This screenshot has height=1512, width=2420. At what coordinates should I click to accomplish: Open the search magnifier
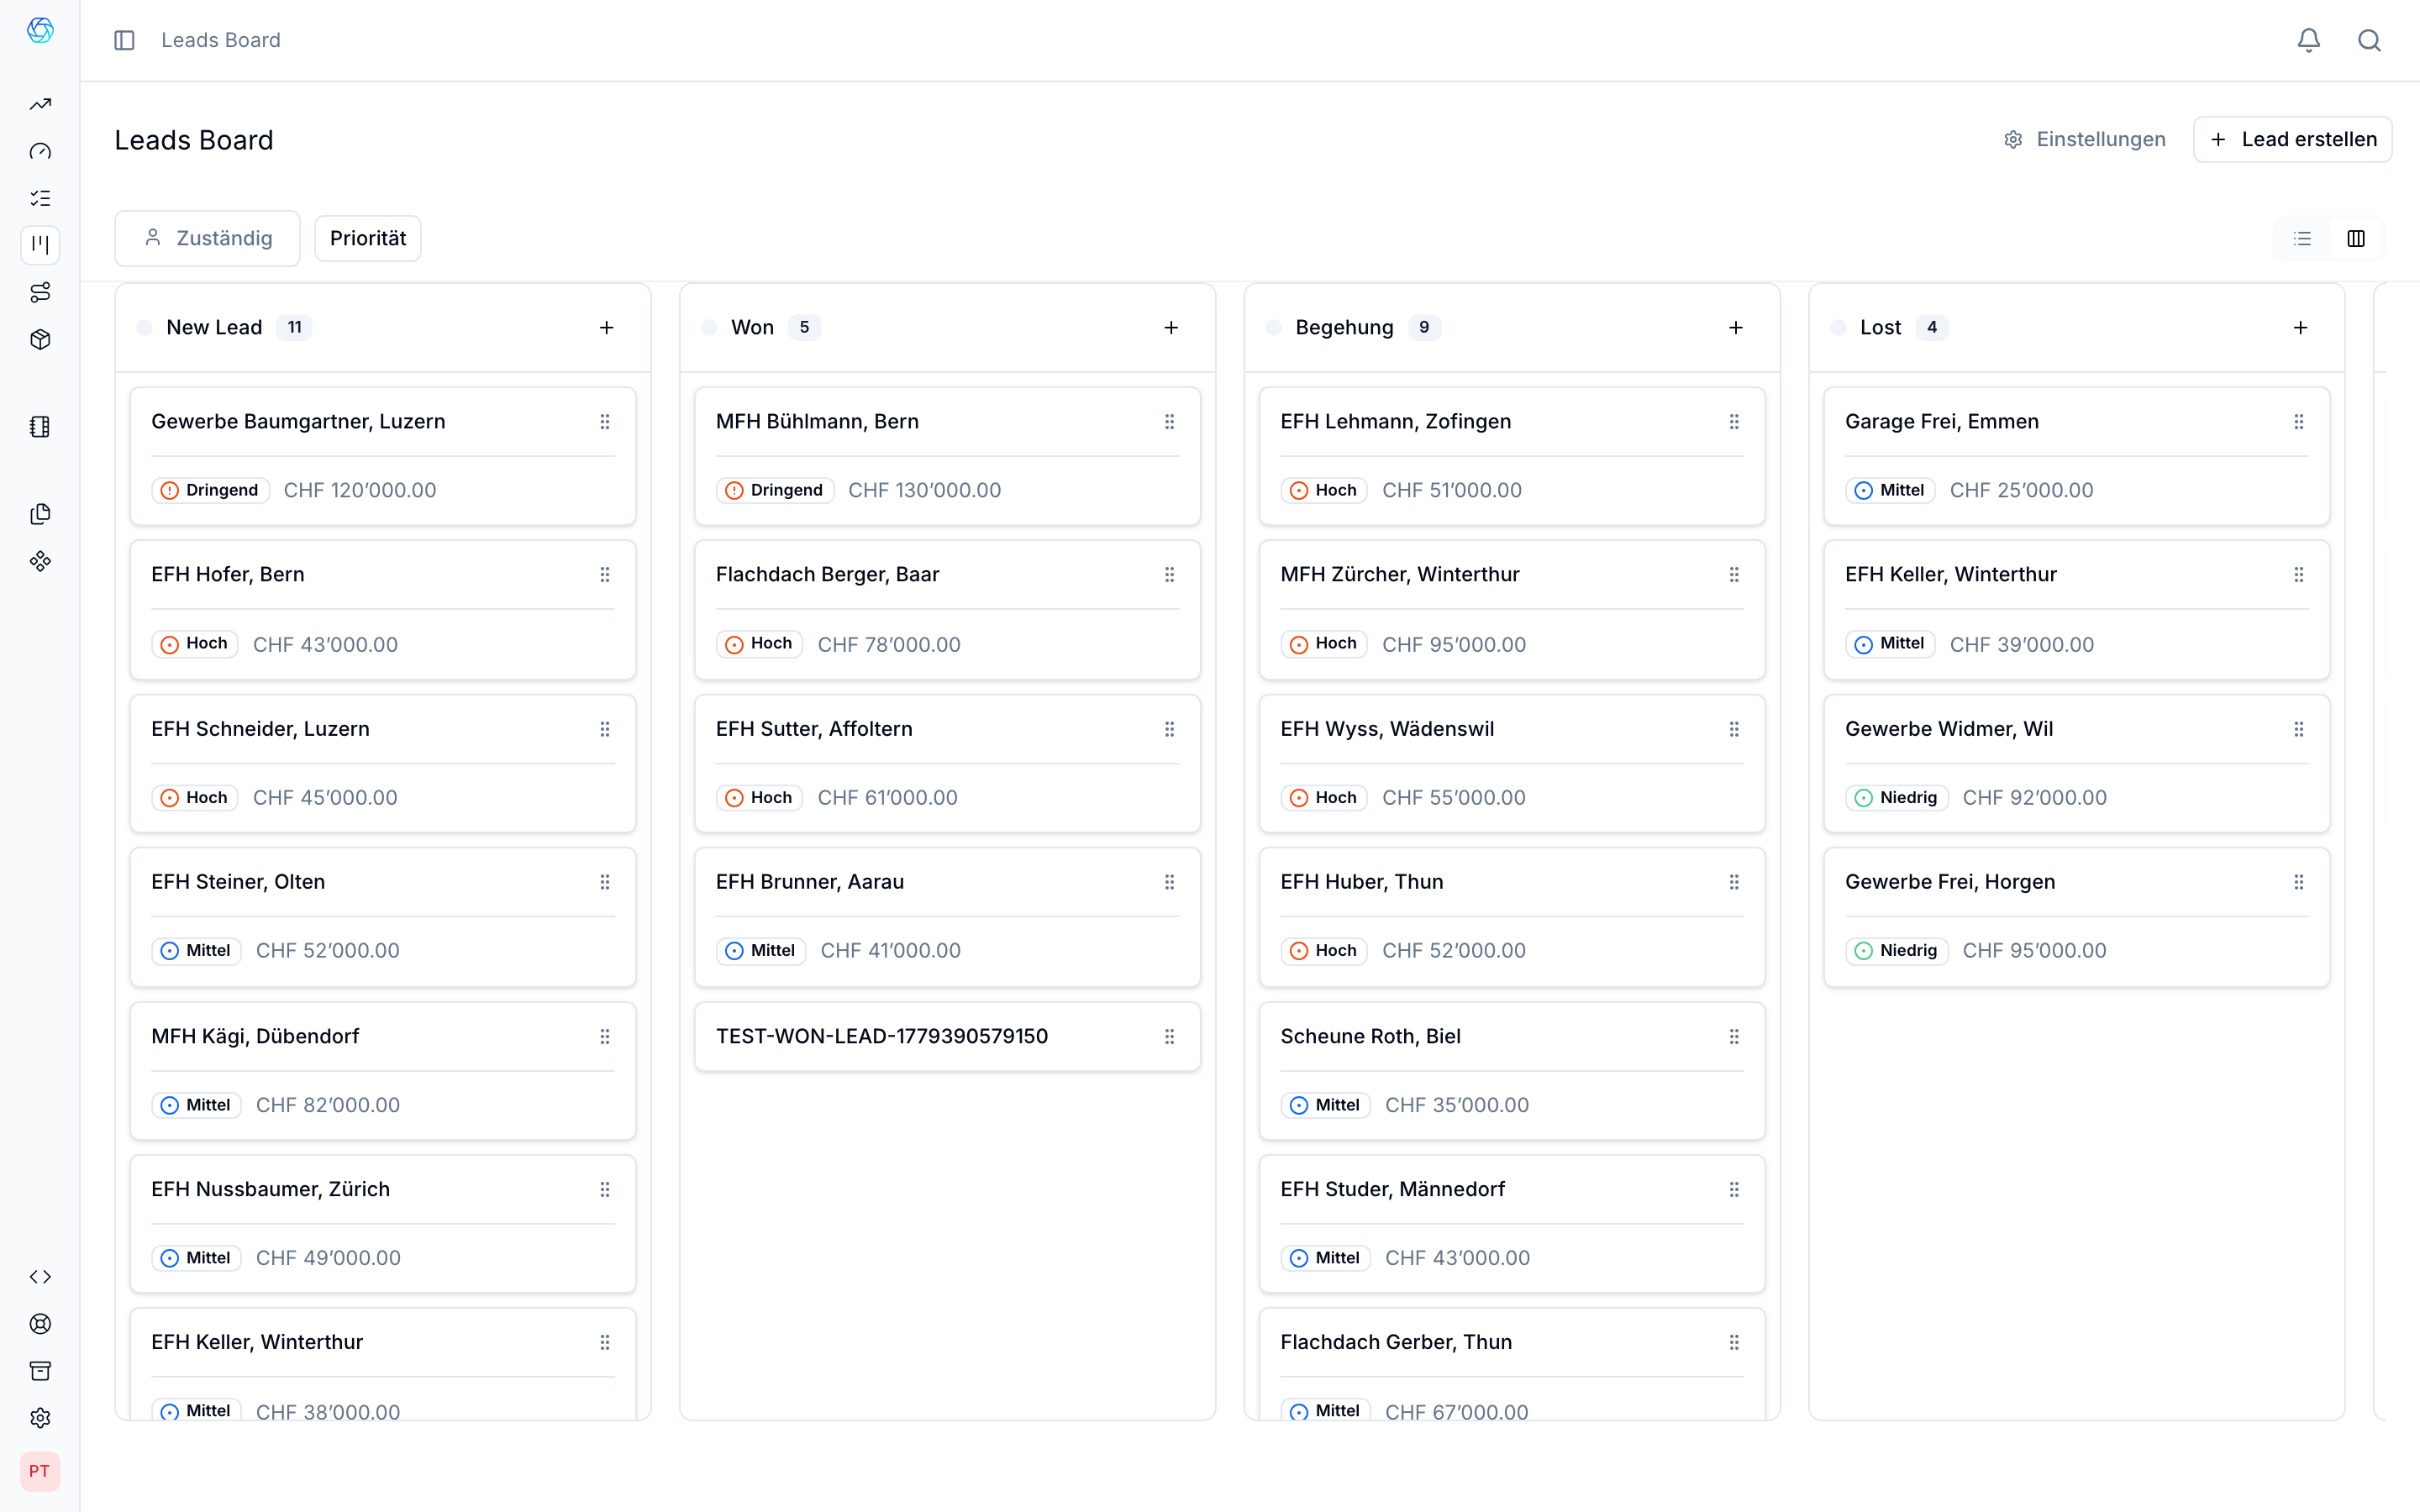point(2369,40)
